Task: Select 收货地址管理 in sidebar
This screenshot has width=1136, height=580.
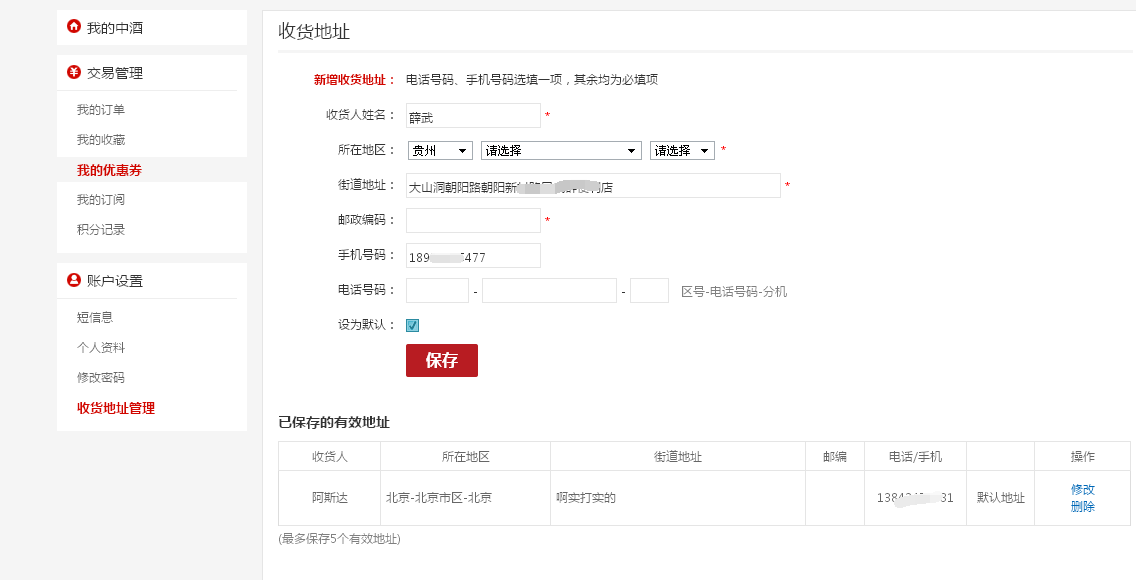Action: pos(116,408)
